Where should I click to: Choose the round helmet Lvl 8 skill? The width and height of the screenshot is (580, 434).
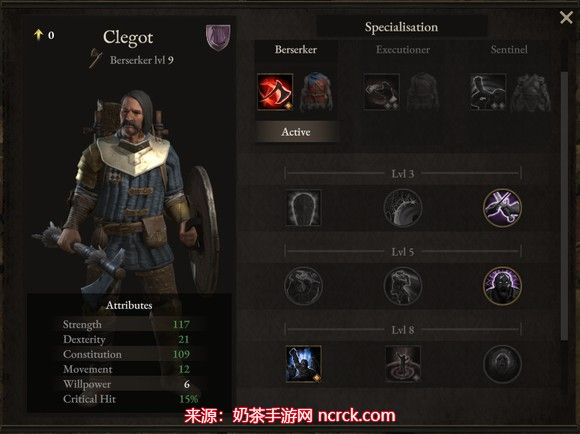click(502, 364)
